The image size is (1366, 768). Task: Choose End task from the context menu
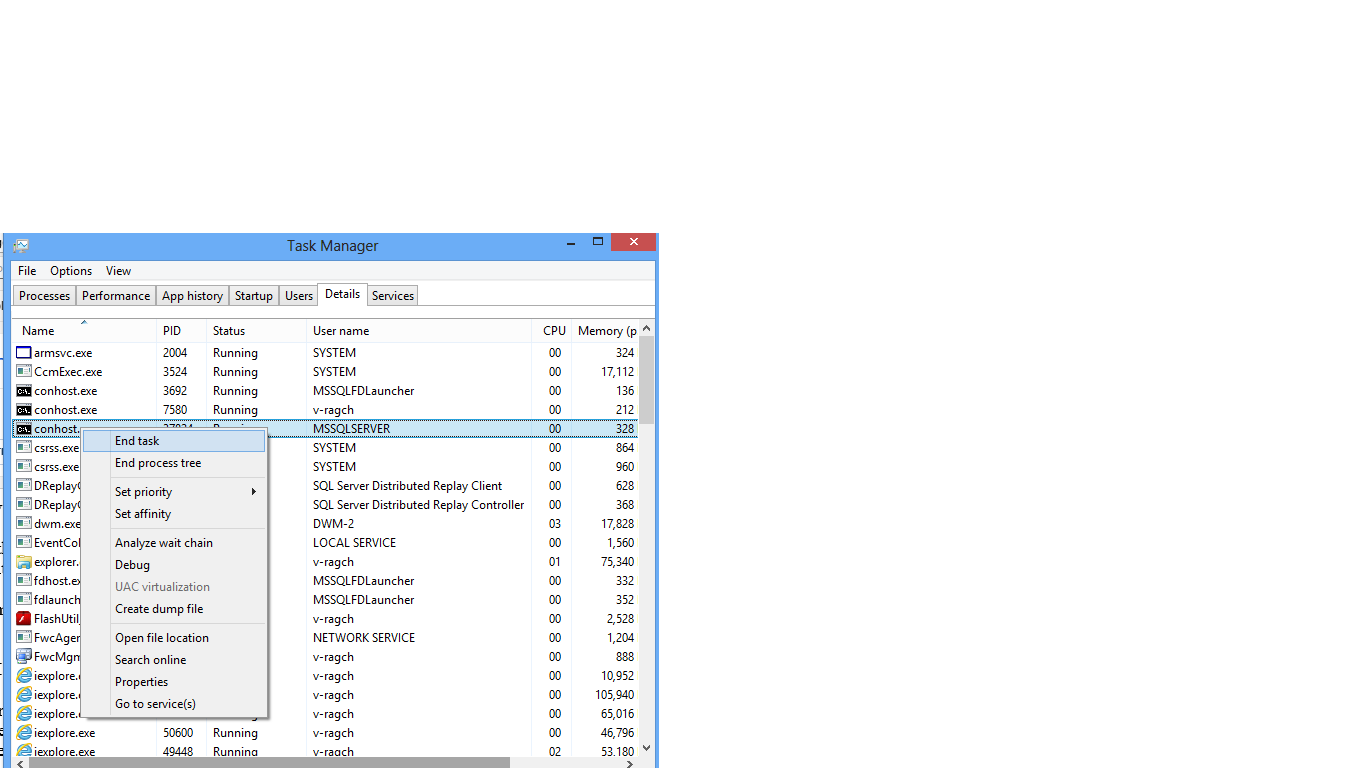click(174, 441)
